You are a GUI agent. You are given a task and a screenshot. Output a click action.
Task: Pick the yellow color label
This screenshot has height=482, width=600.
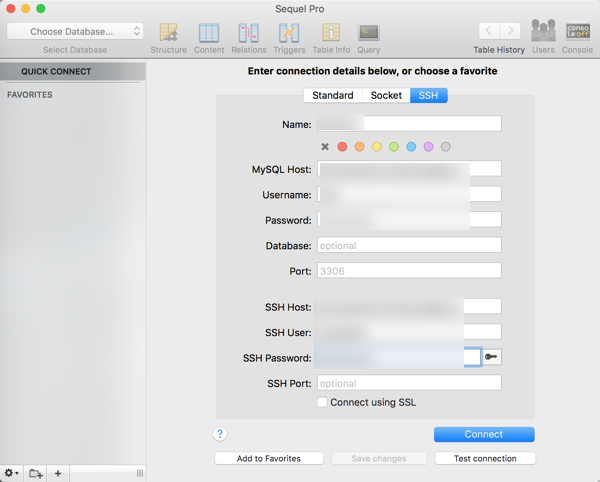pos(377,147)
